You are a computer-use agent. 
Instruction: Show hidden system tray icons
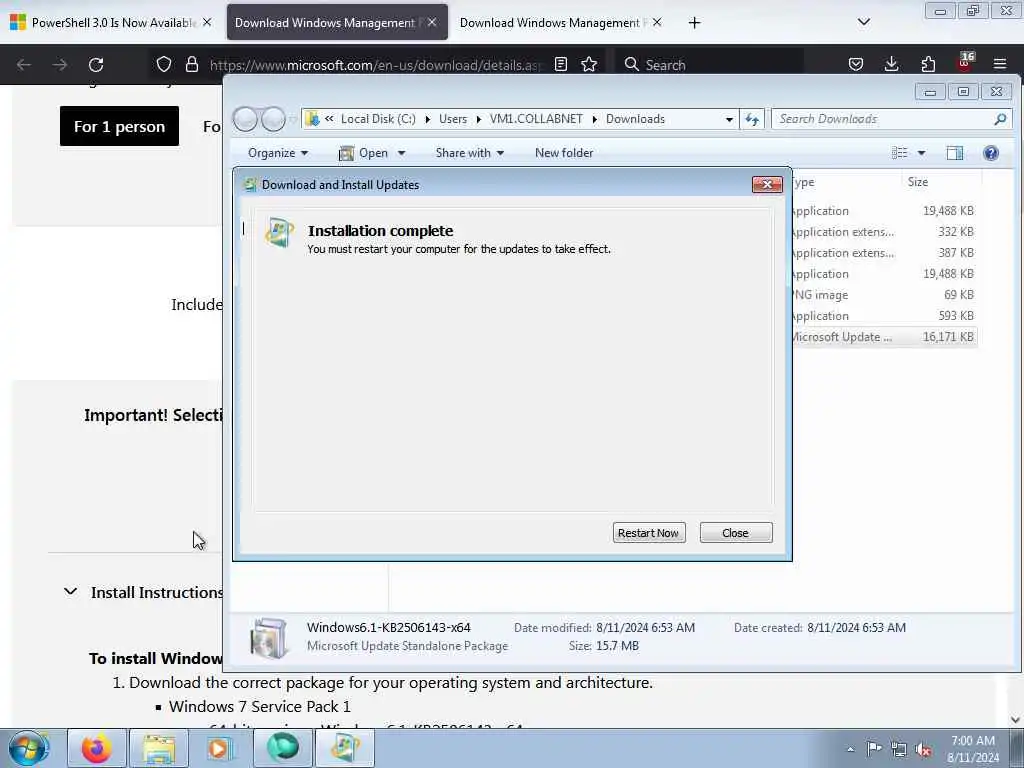pos(850,749)
